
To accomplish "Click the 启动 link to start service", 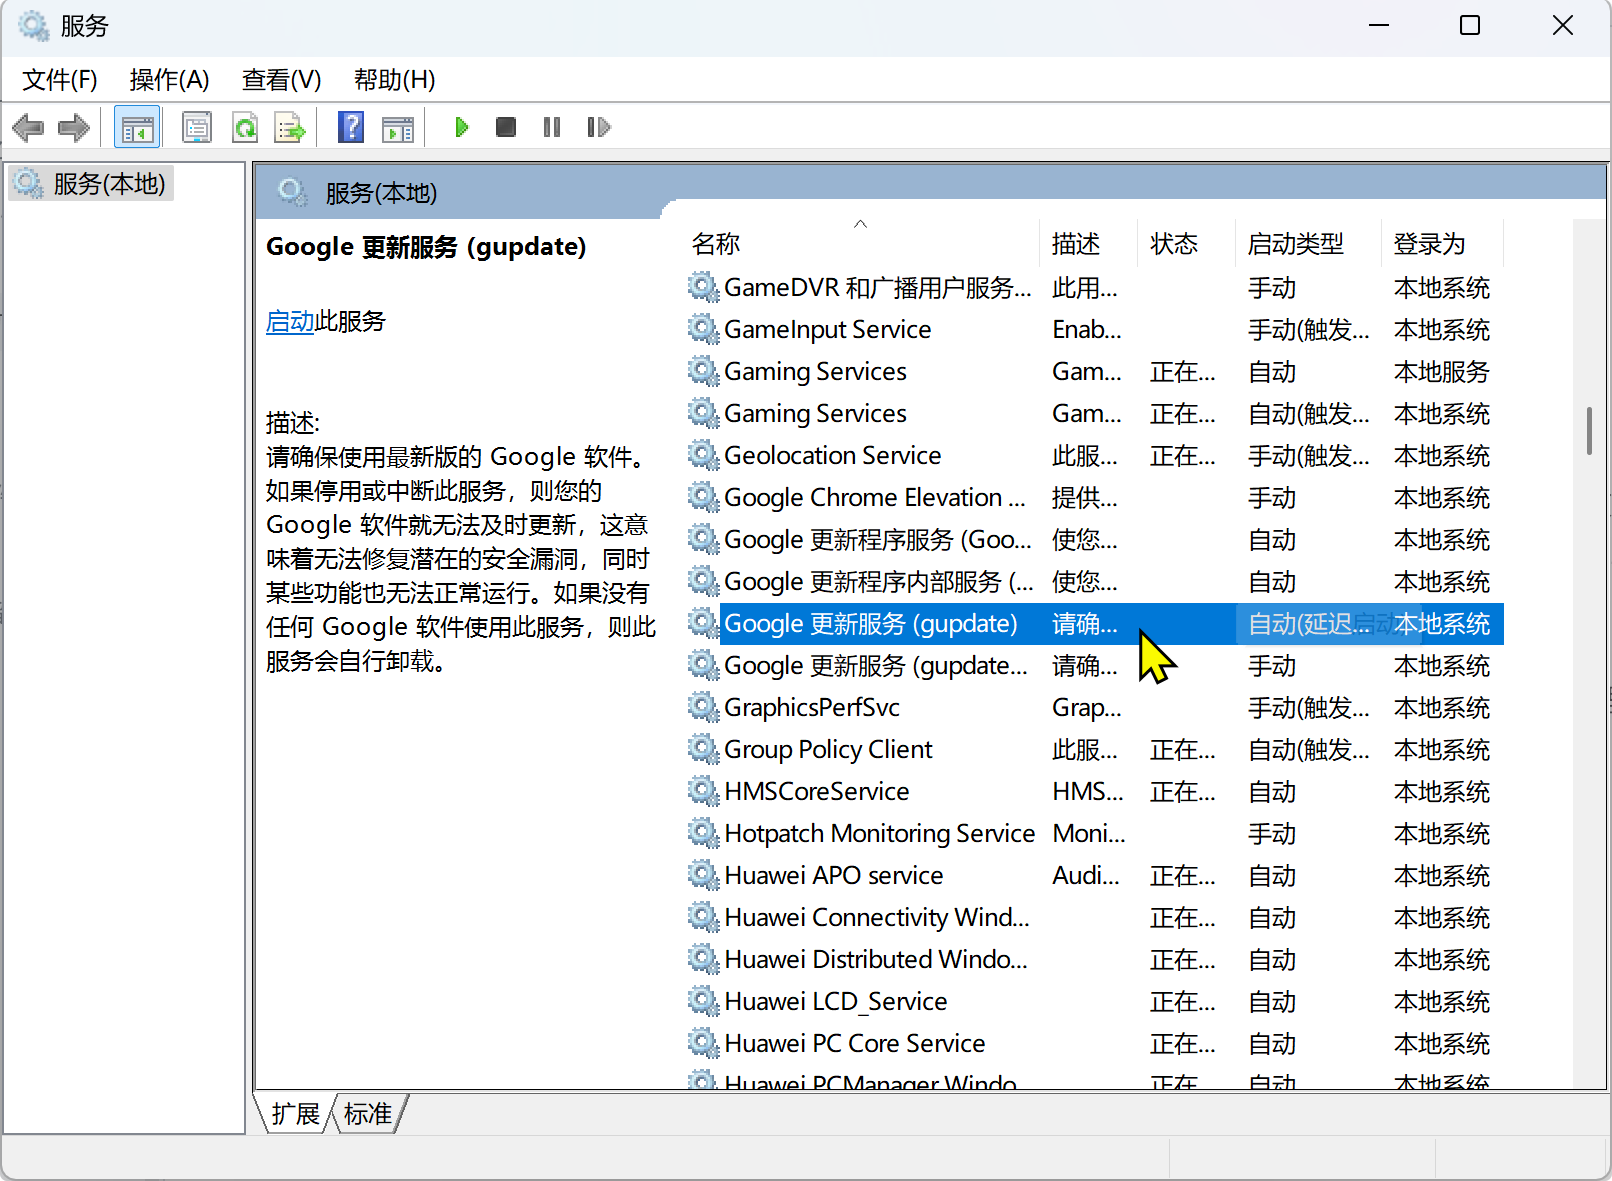I will click(x=290, y=322).
